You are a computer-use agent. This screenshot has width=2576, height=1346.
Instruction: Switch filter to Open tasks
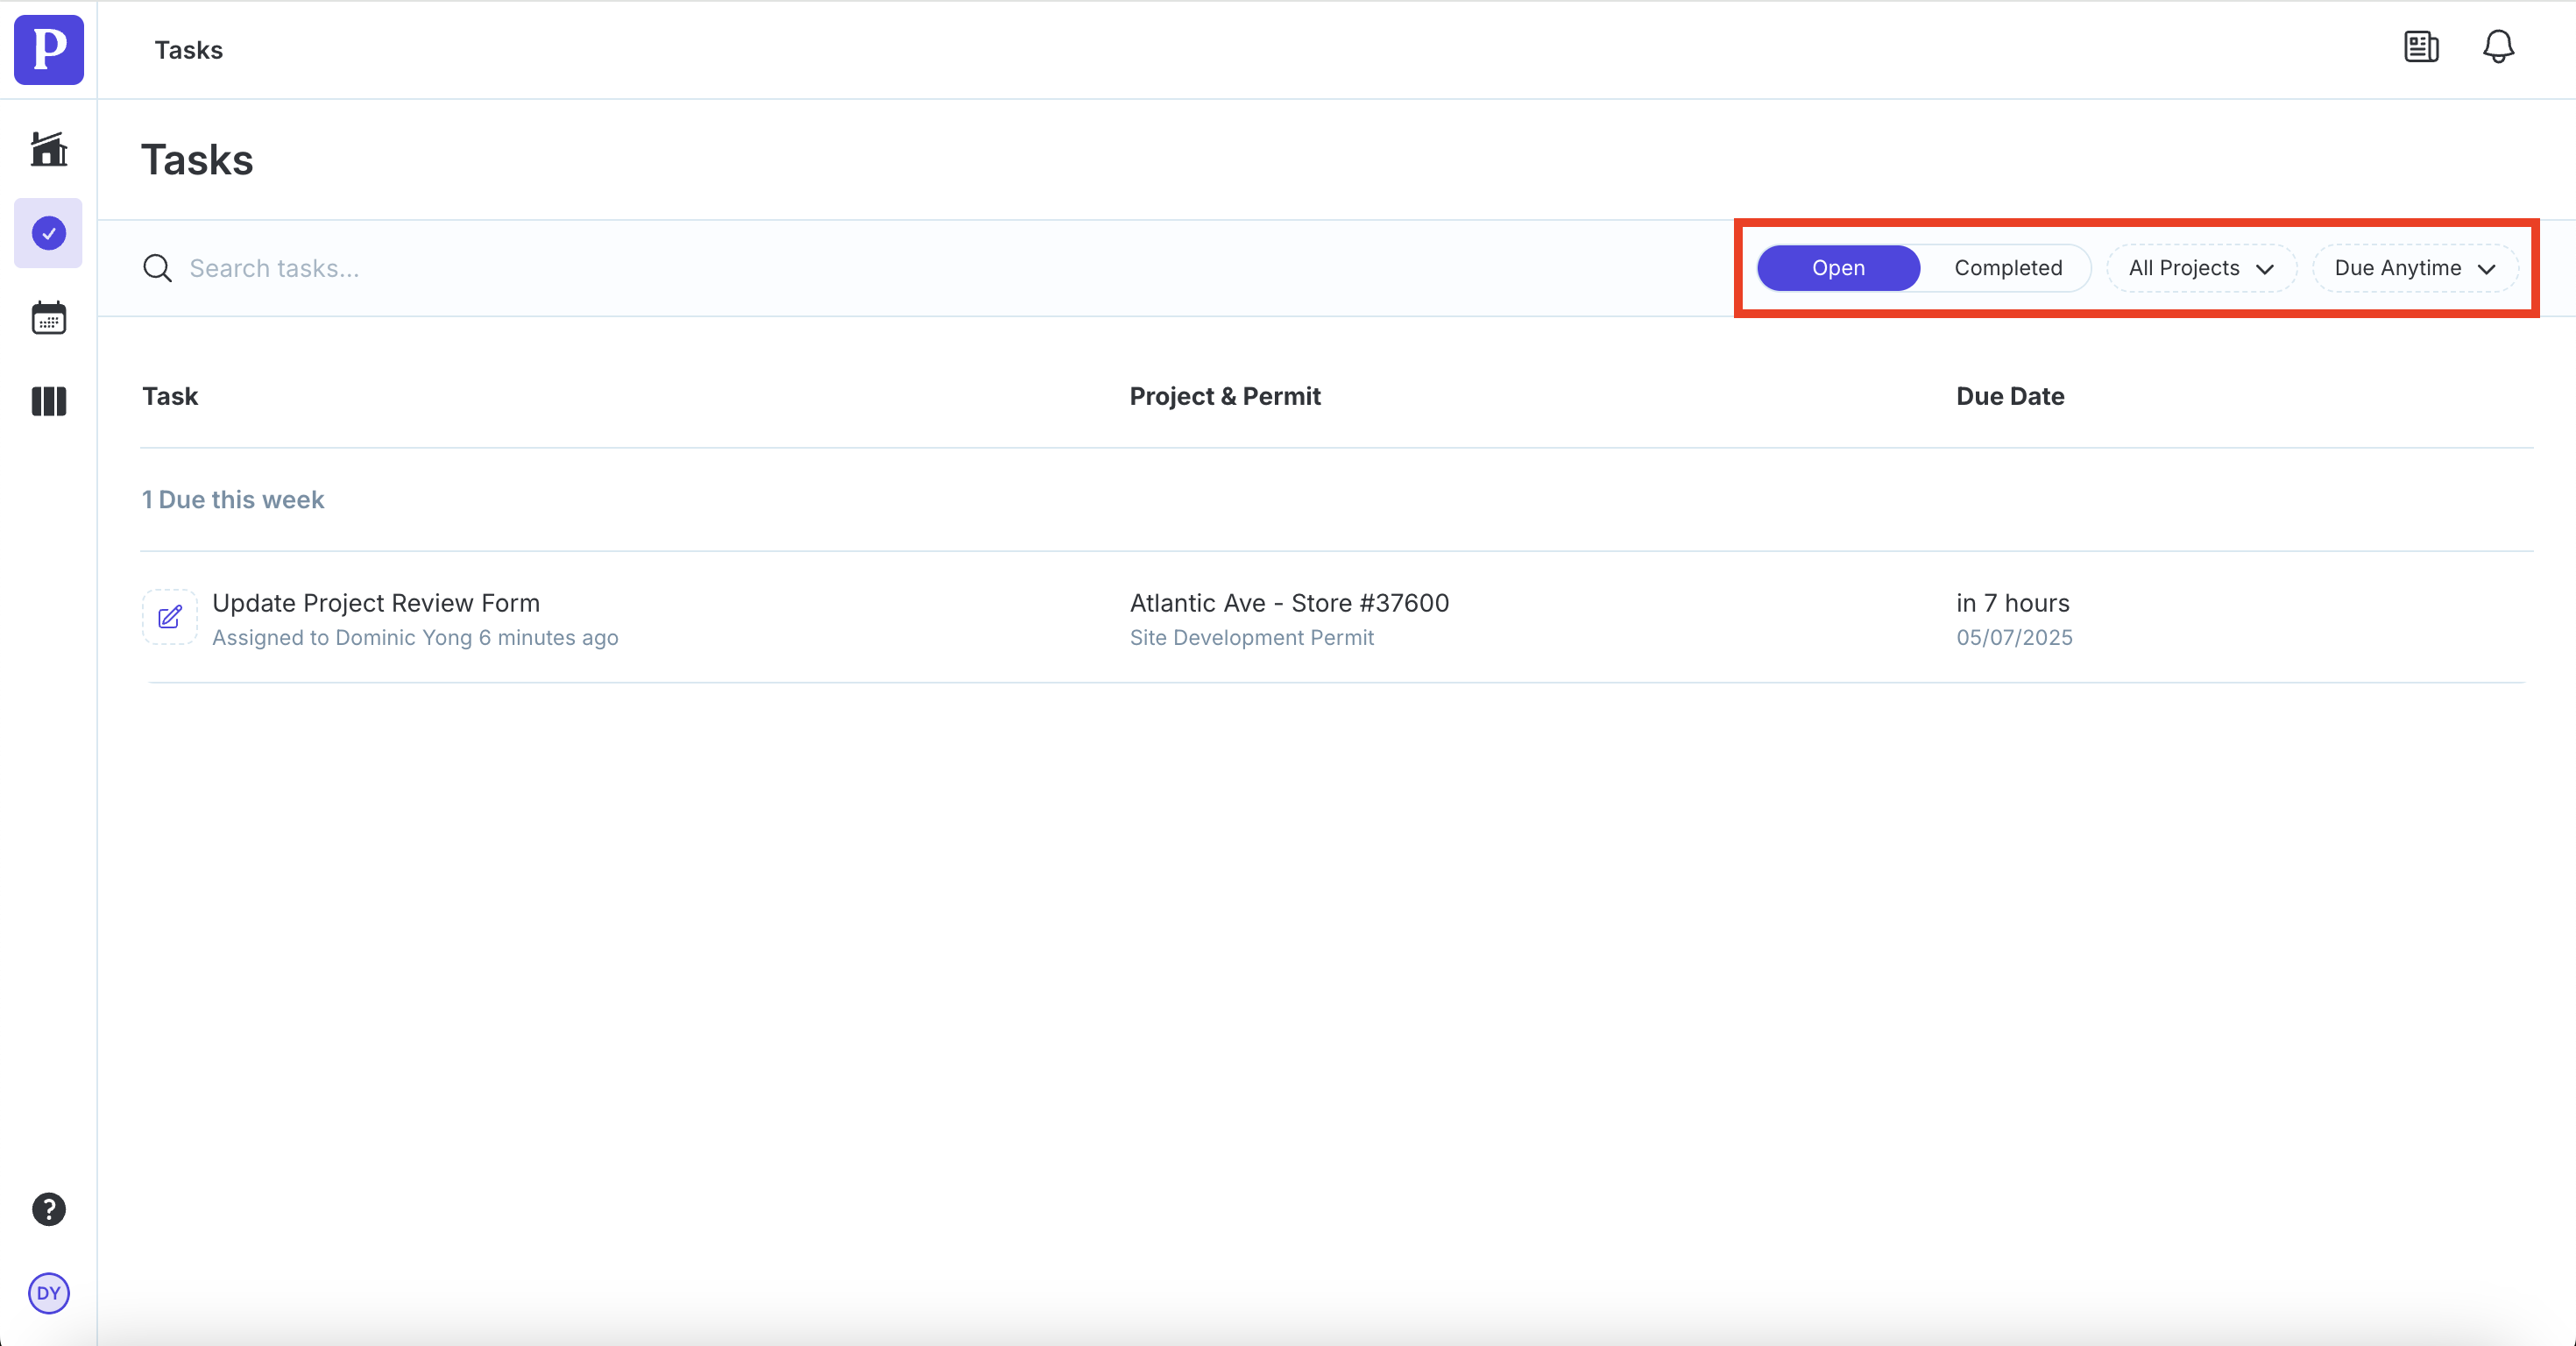[x=1837, y=268]
